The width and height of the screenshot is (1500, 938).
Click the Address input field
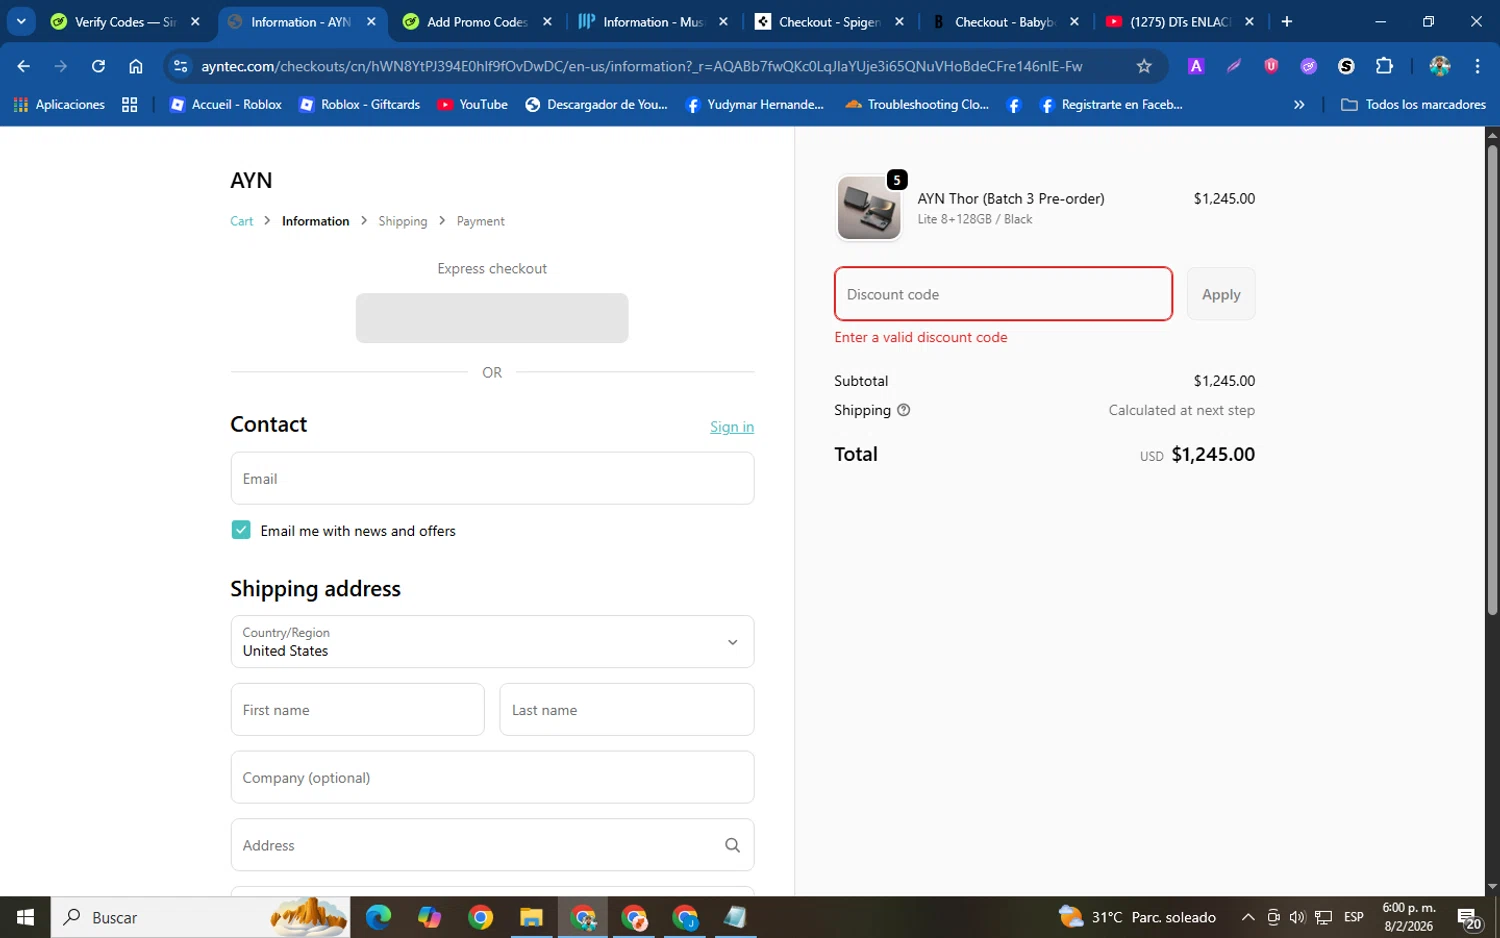click(x=492, y=845)
